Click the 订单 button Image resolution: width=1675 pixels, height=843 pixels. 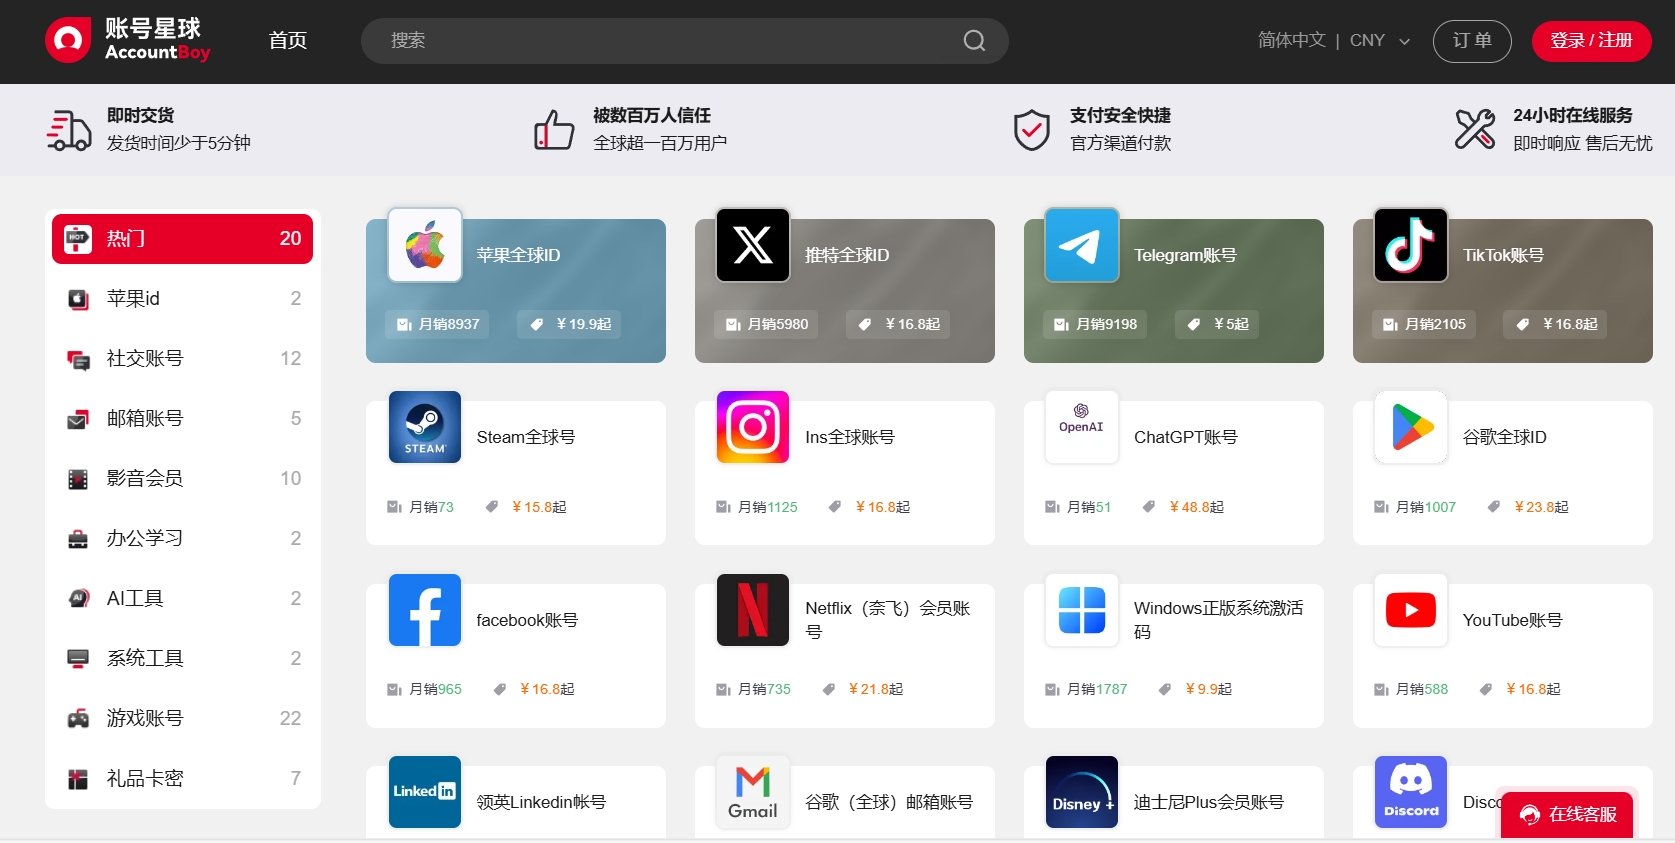click(1472, 41)
